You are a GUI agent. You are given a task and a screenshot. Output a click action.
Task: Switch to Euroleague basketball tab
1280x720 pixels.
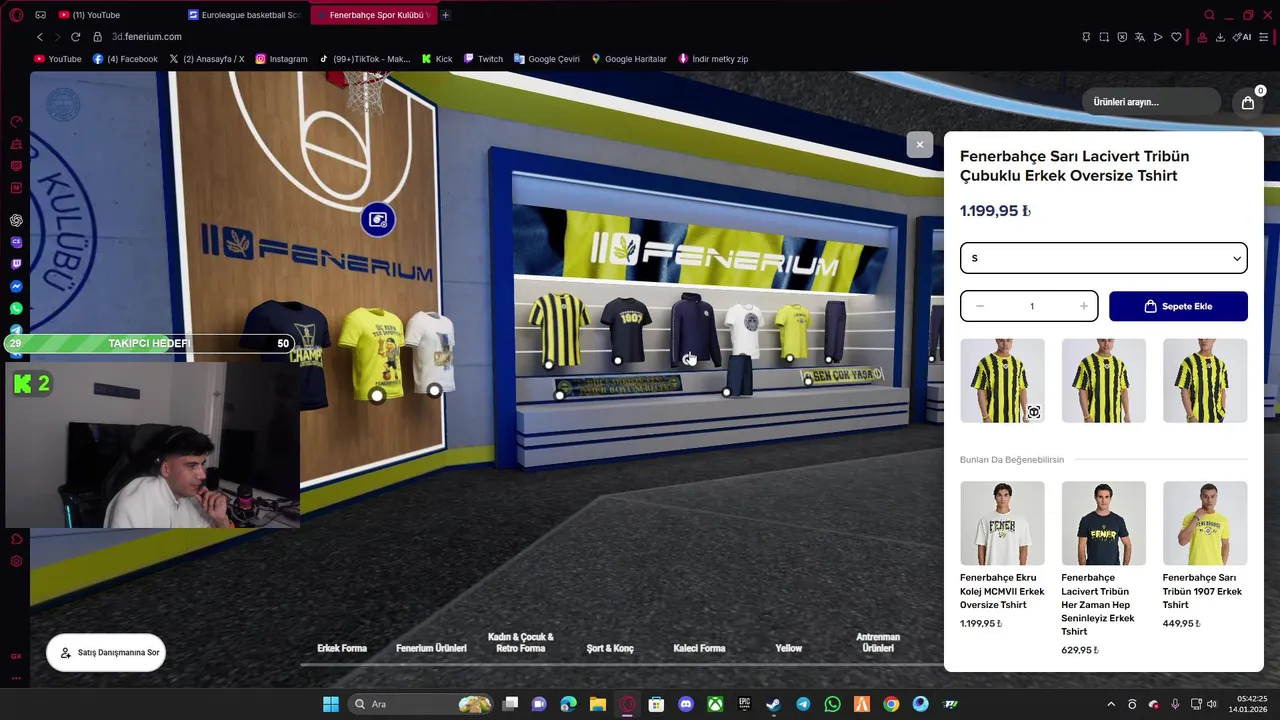tap(246, 15)
